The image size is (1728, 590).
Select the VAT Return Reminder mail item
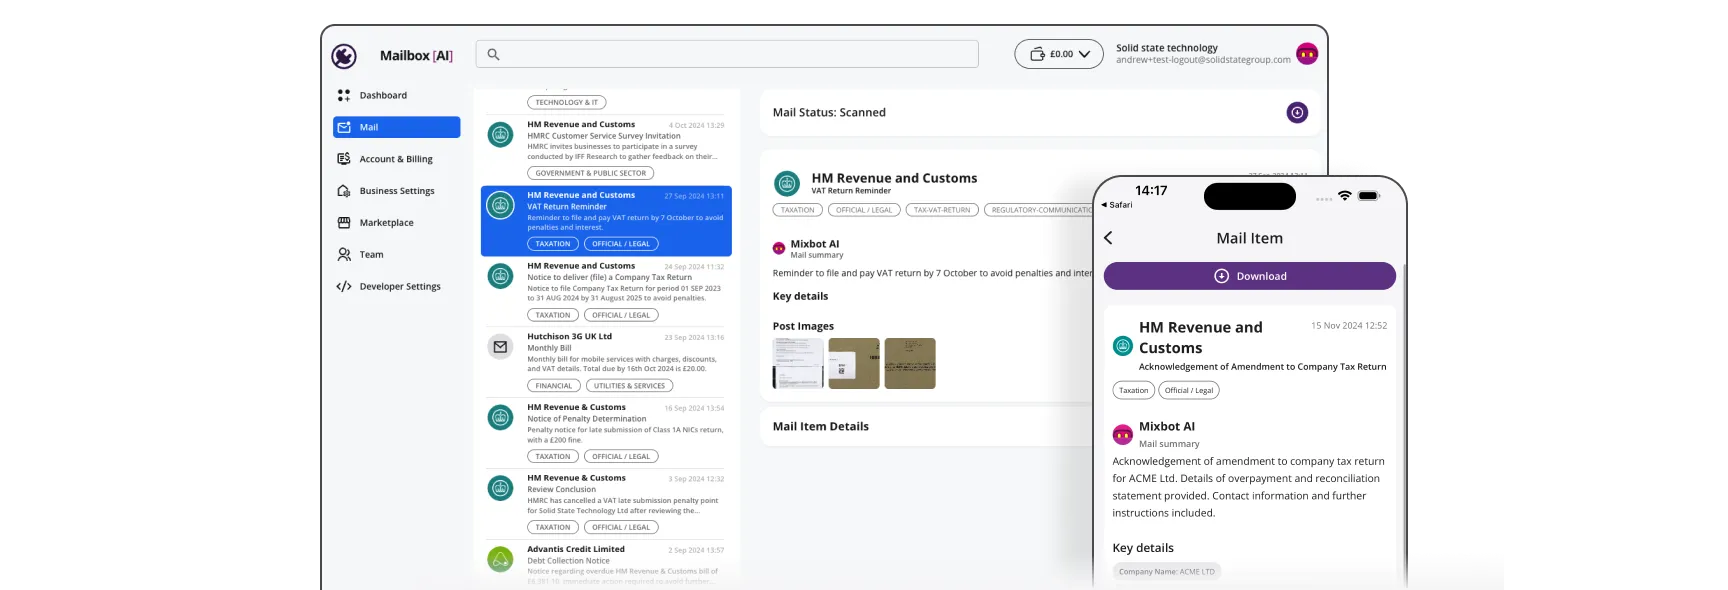click(x=606, y=220)
